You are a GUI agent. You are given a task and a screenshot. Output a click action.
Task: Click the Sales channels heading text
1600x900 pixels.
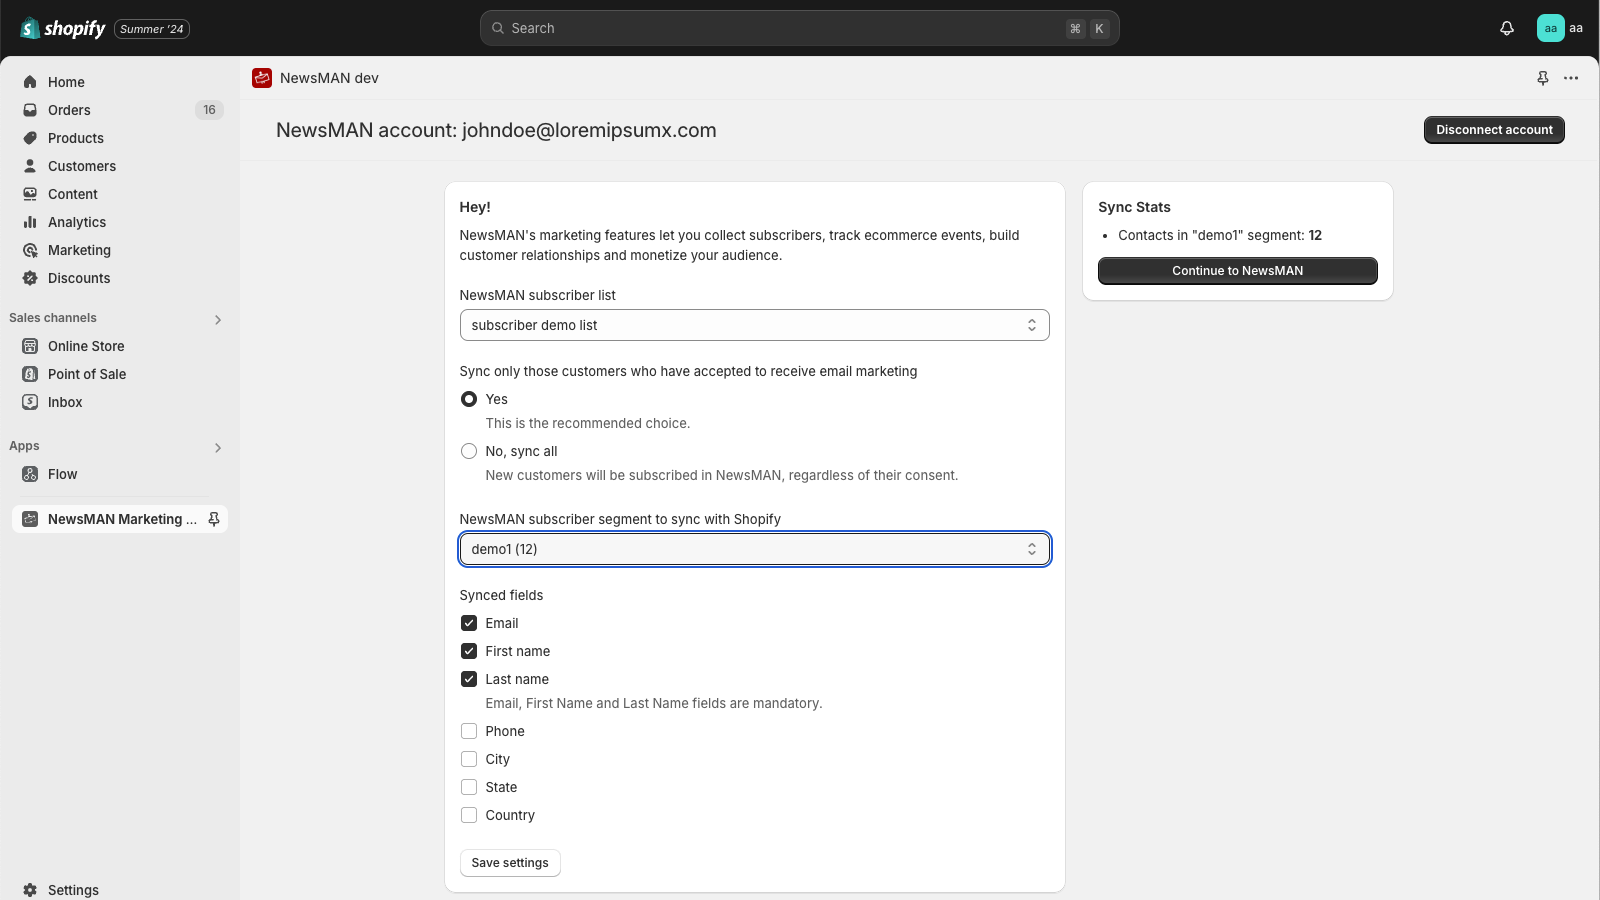[53, 318]
